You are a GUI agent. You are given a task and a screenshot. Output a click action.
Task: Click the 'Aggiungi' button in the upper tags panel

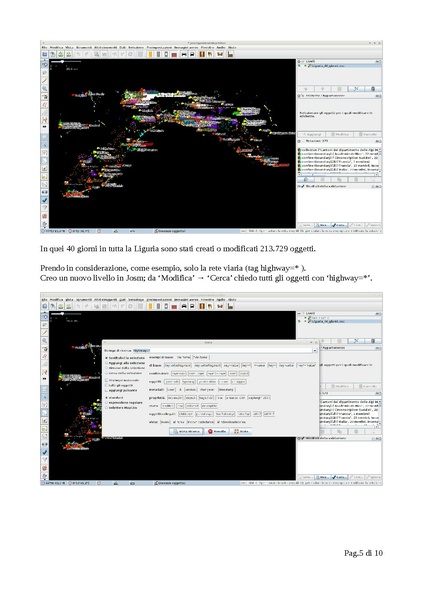312,134
